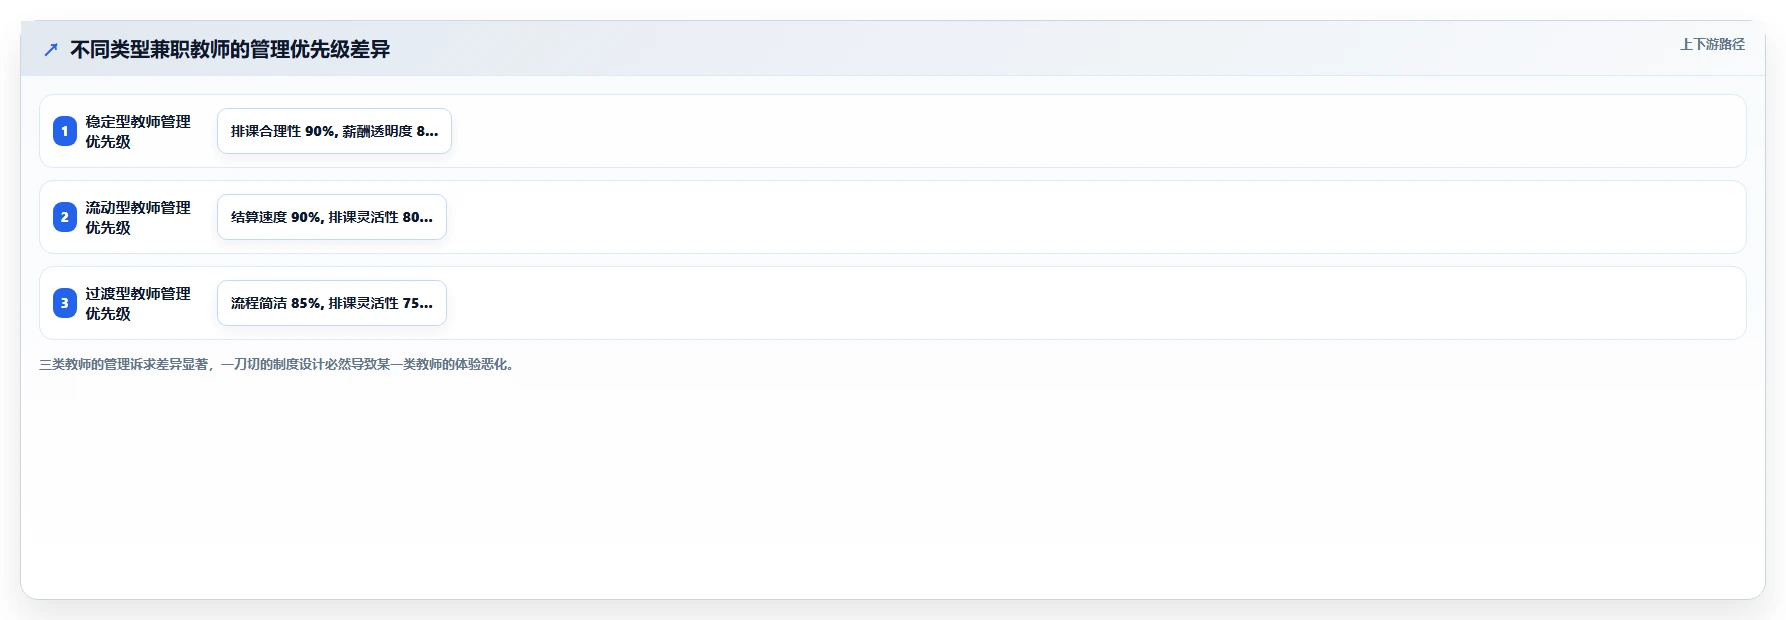Click empty area of the 过渡型 row card

pyautogui.click(x=1100, y=303)
